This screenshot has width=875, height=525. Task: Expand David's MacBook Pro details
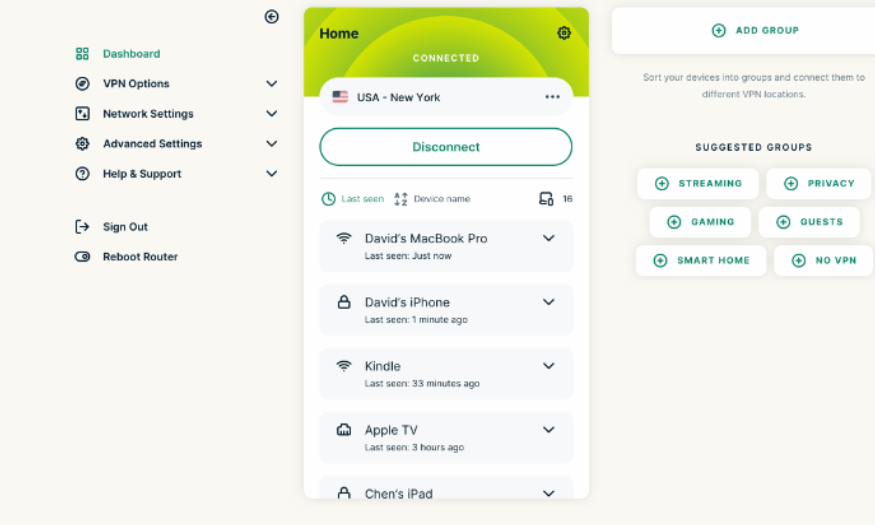549,238
